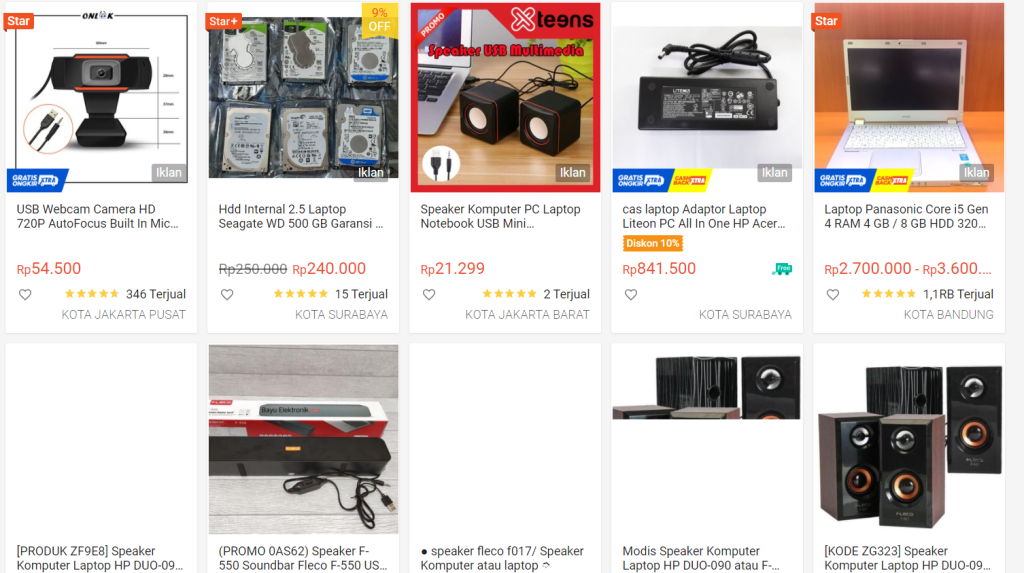Add Speaker Komputer PC Laptop to wishlist
The width and height of the screenshot is (1024, 573).
coord(428,295)
